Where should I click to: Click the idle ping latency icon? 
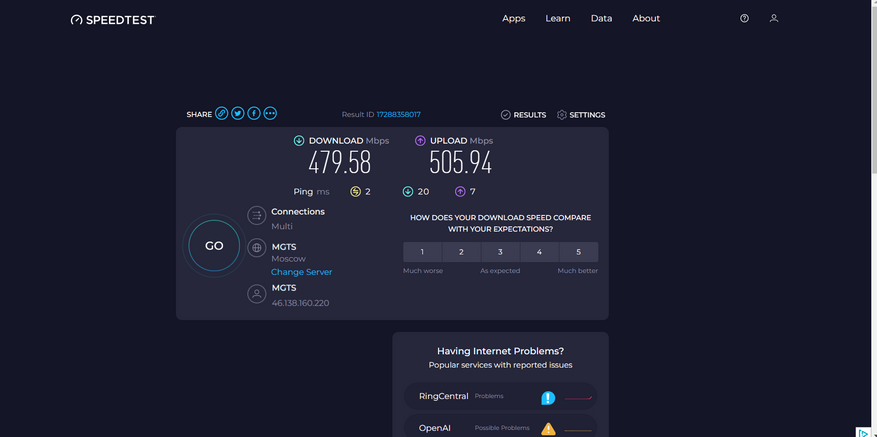pos(355,192)
